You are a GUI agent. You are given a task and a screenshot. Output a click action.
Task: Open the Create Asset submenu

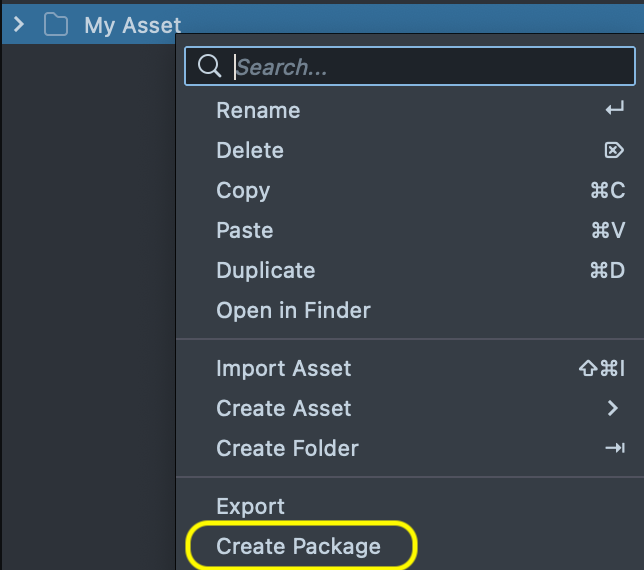coord(284,408)
